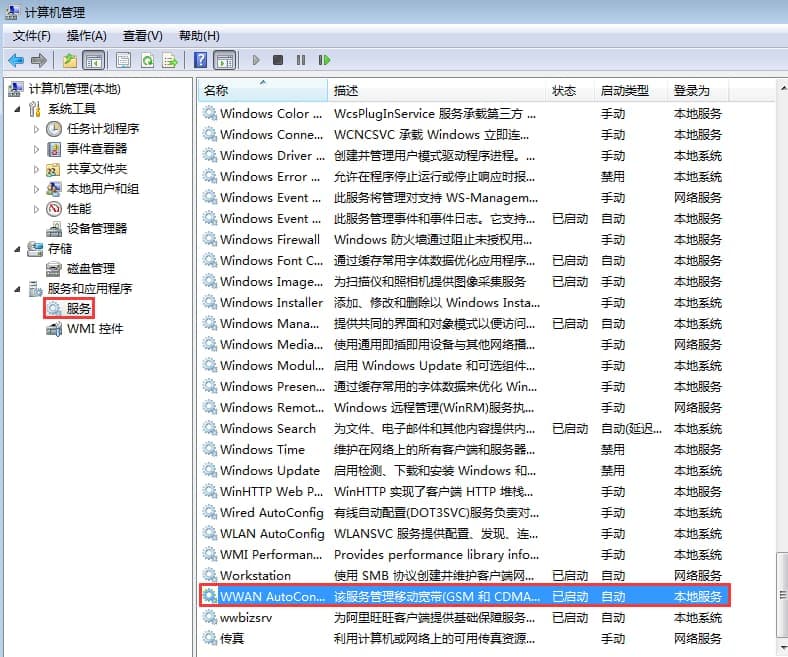Select the Windows Update service row
The image size is (788, 657).
coord(464,471)
